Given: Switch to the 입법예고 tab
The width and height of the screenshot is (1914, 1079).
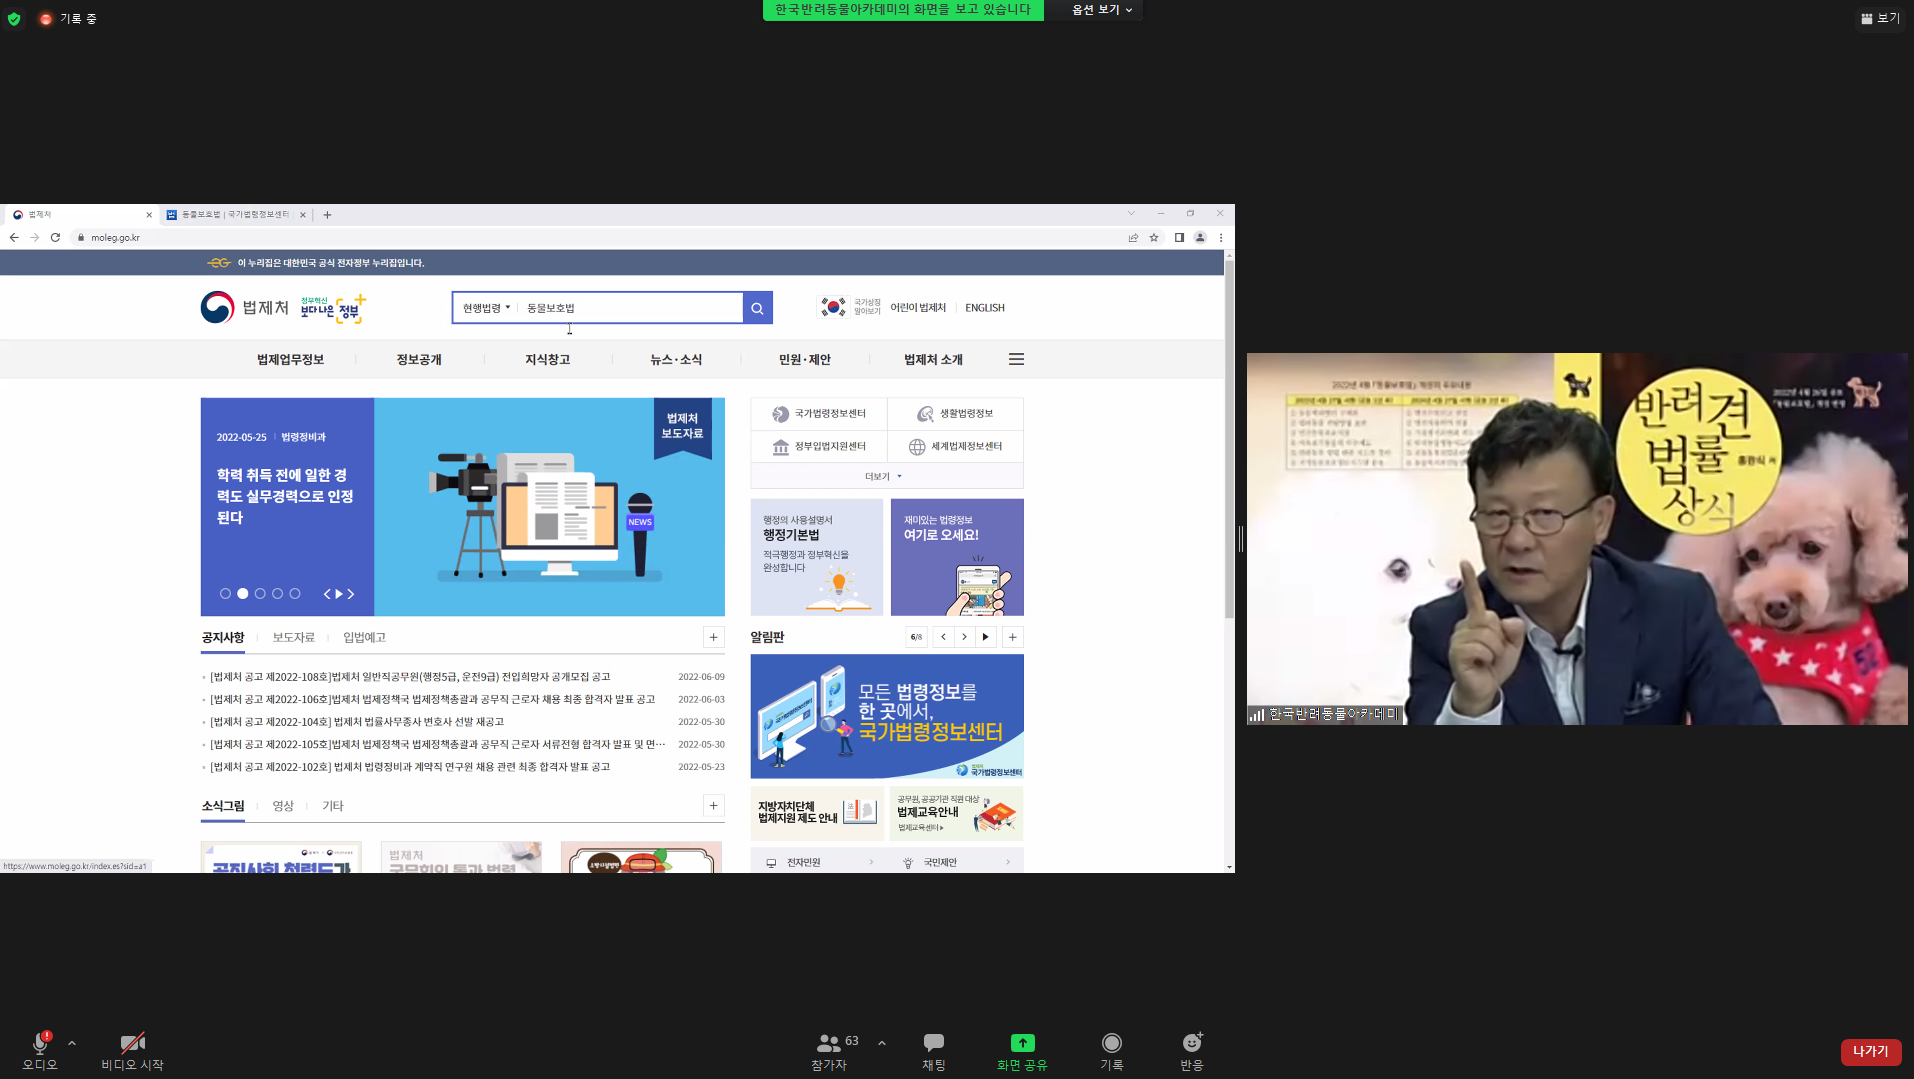Looking at the screenshot, I should pyautogui.click(x=364, y=638).
